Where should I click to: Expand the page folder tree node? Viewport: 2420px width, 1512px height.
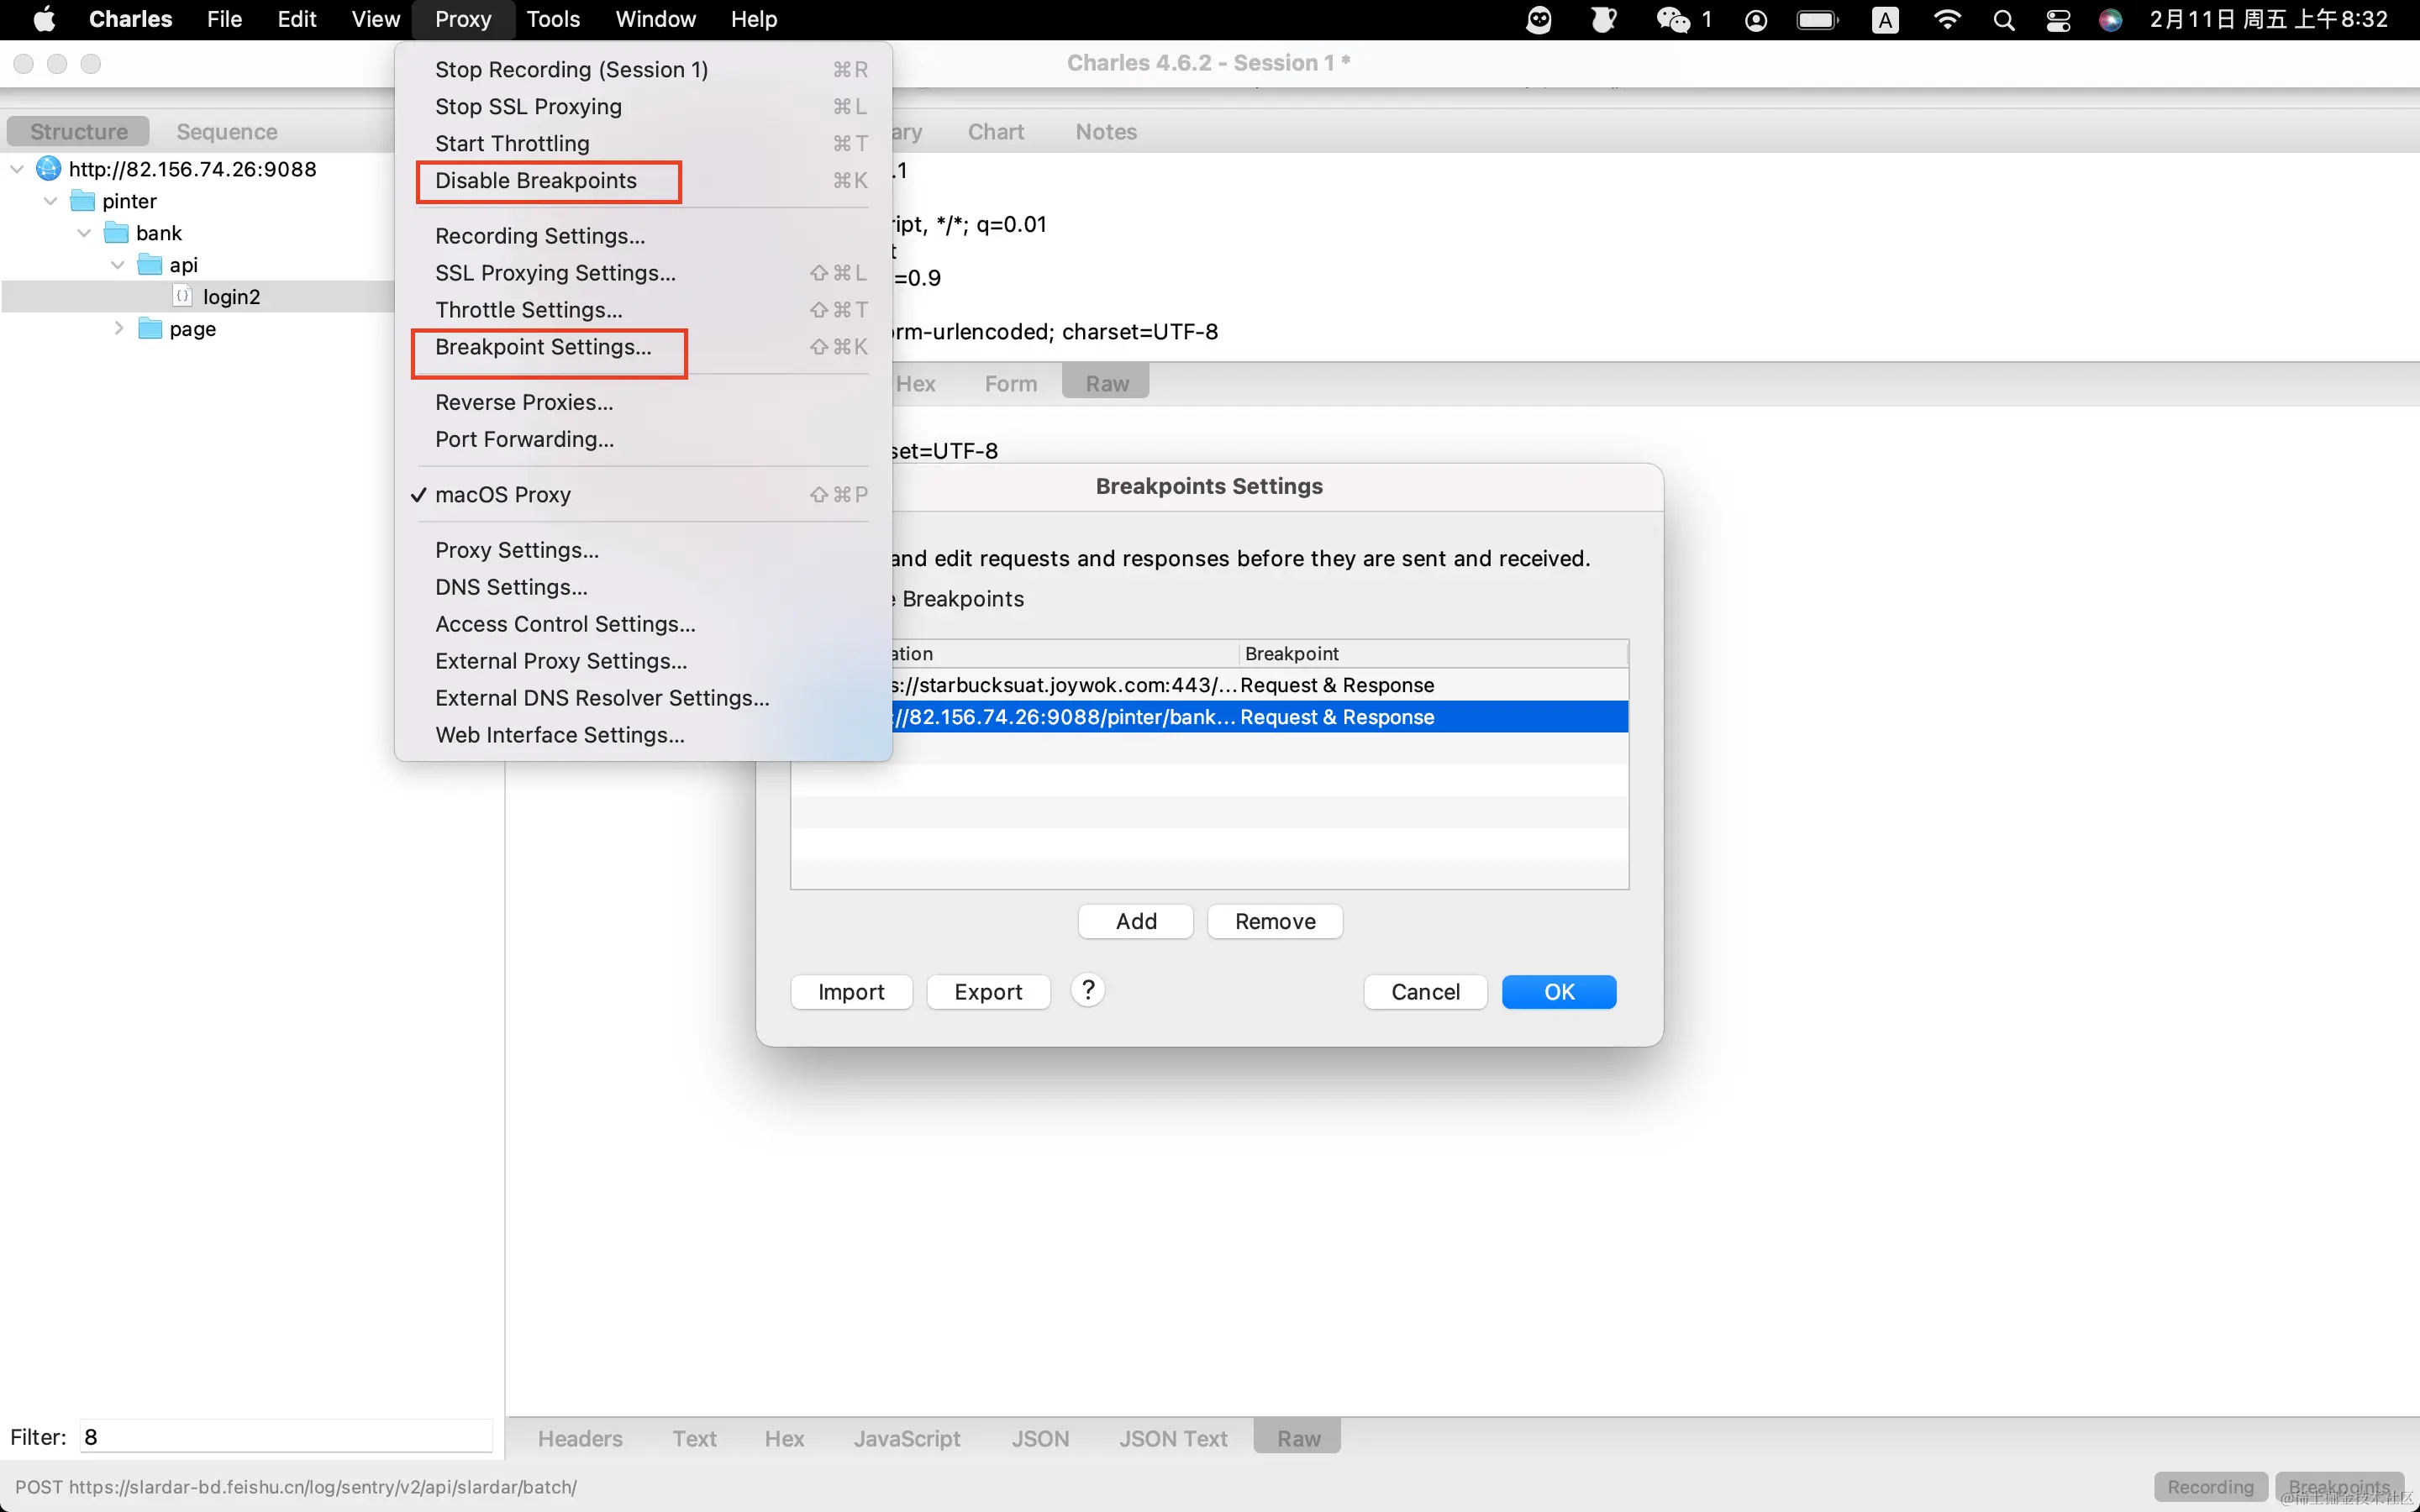[x=118, y=328]
